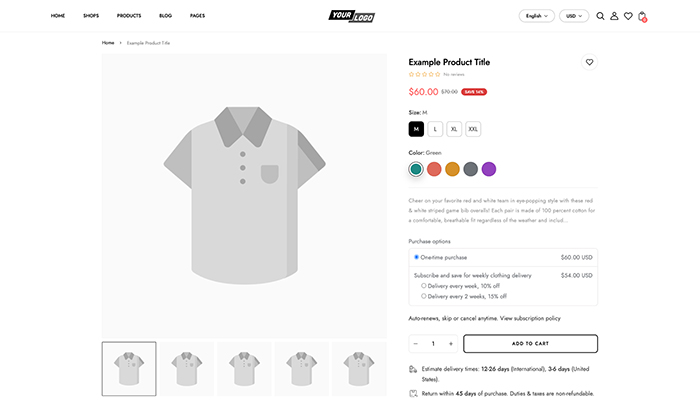Open the Products menu
700x401 pixels.
coord(128,16)
